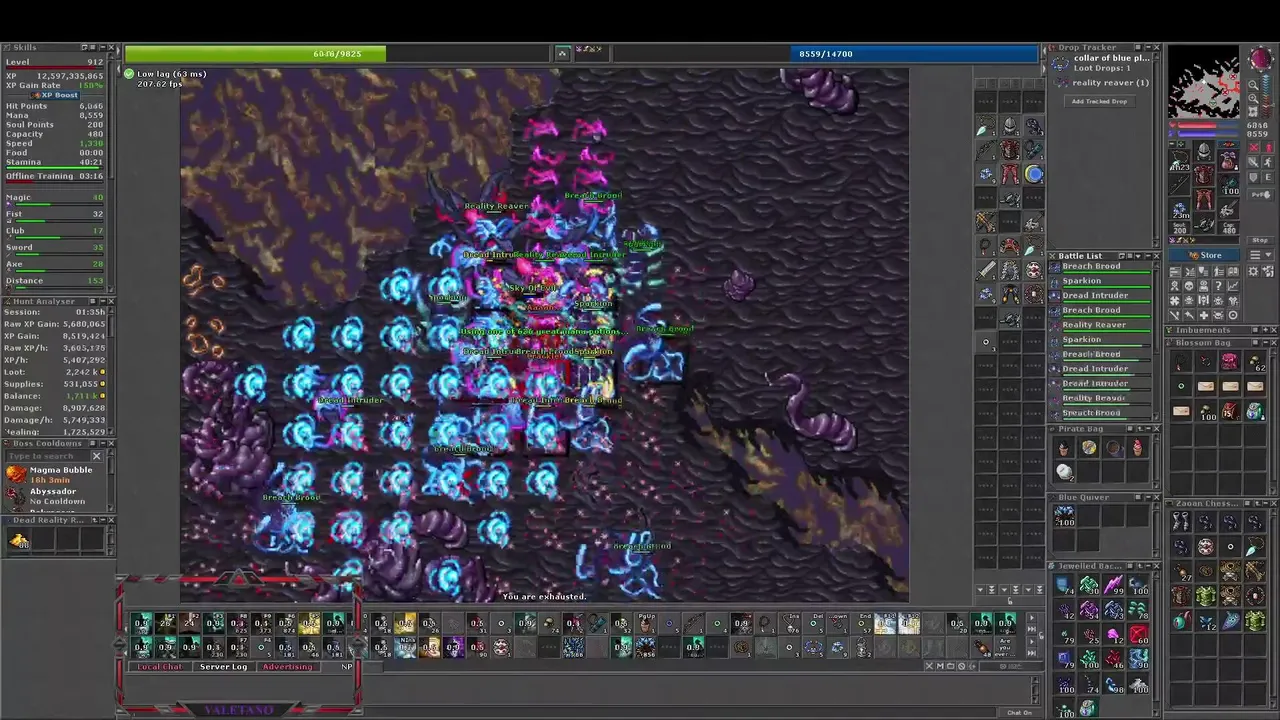Minimize the Battle List panel
This screenshot has width=1280, height=720.
[1148, 256]
